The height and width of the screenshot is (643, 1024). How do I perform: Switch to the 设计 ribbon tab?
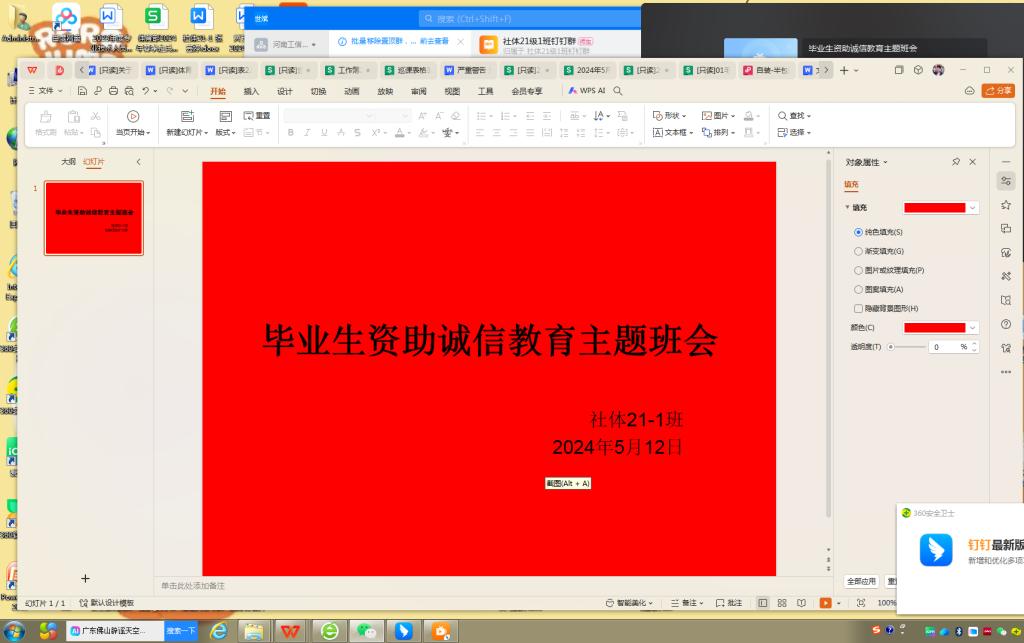(x=285, y=91)
